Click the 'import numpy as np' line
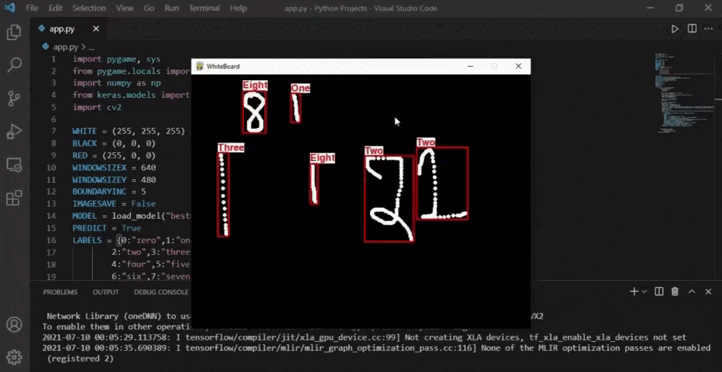This screenshot has width=722, height=372. (x=116, y=83)
